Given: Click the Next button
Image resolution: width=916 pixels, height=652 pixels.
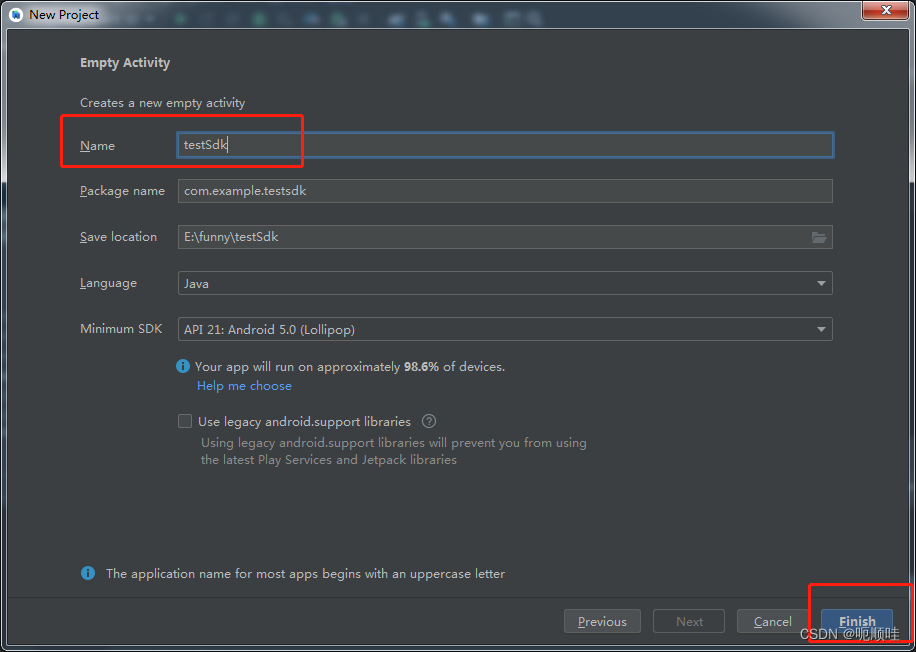Looking at the screenshot, I should (x=688, y=621).
